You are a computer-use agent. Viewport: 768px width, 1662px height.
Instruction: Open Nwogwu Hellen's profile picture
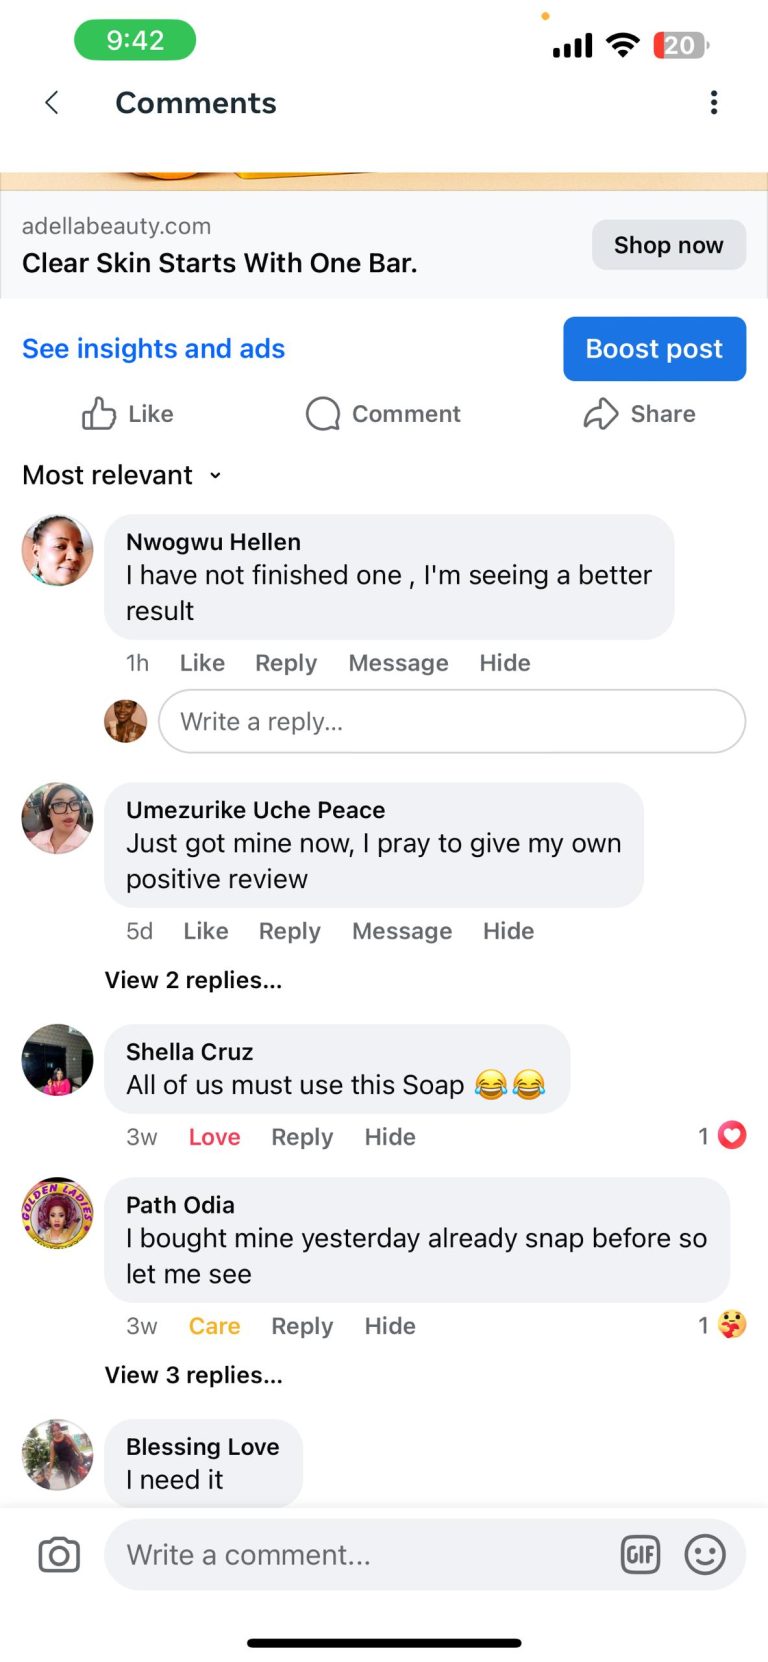coord(57,551)
